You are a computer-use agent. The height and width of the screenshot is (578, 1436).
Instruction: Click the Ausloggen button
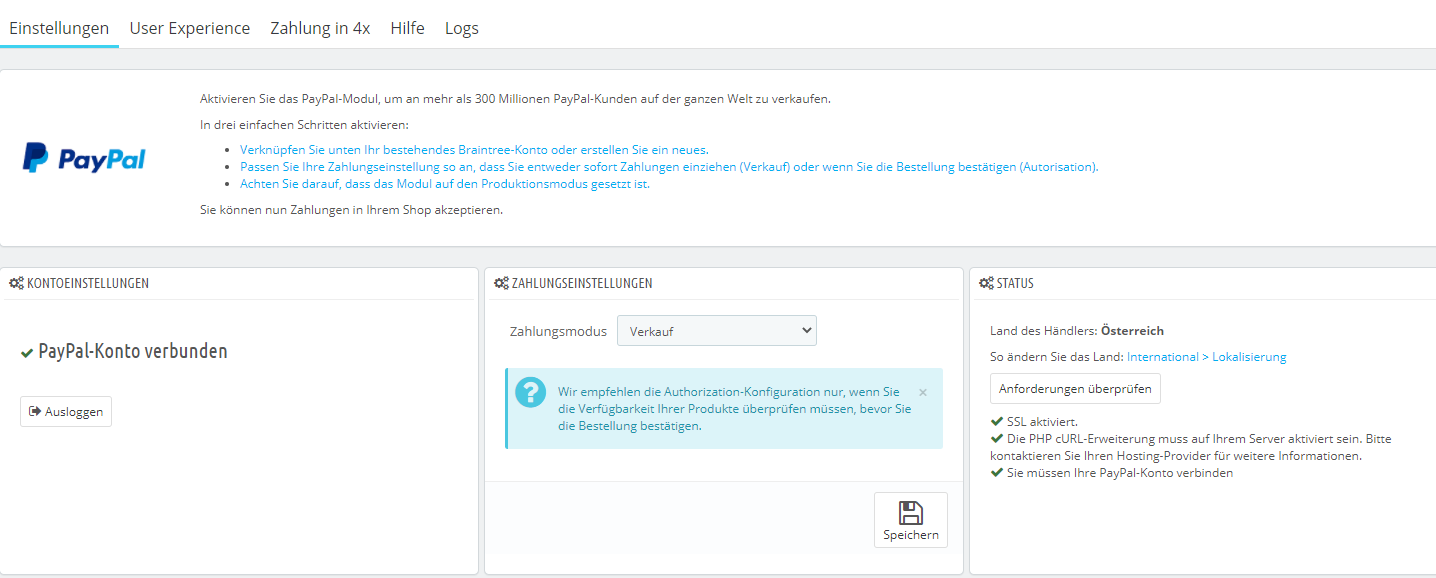(x=66, y=411)
